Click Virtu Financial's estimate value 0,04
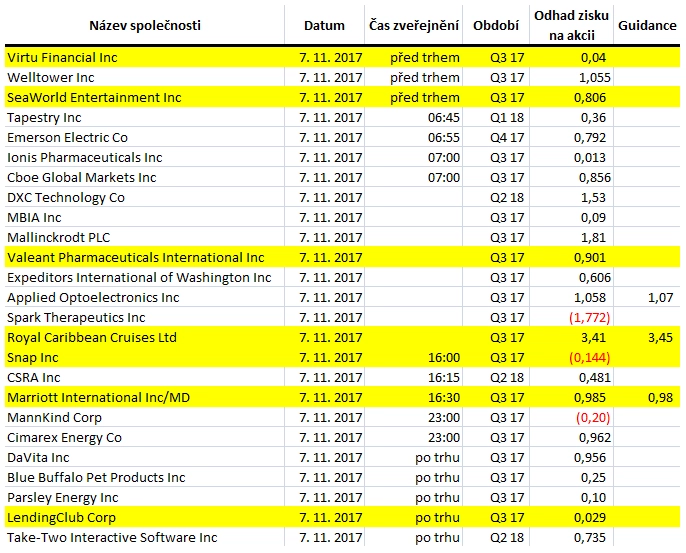The image size is (686, 553). pos(593,58)
